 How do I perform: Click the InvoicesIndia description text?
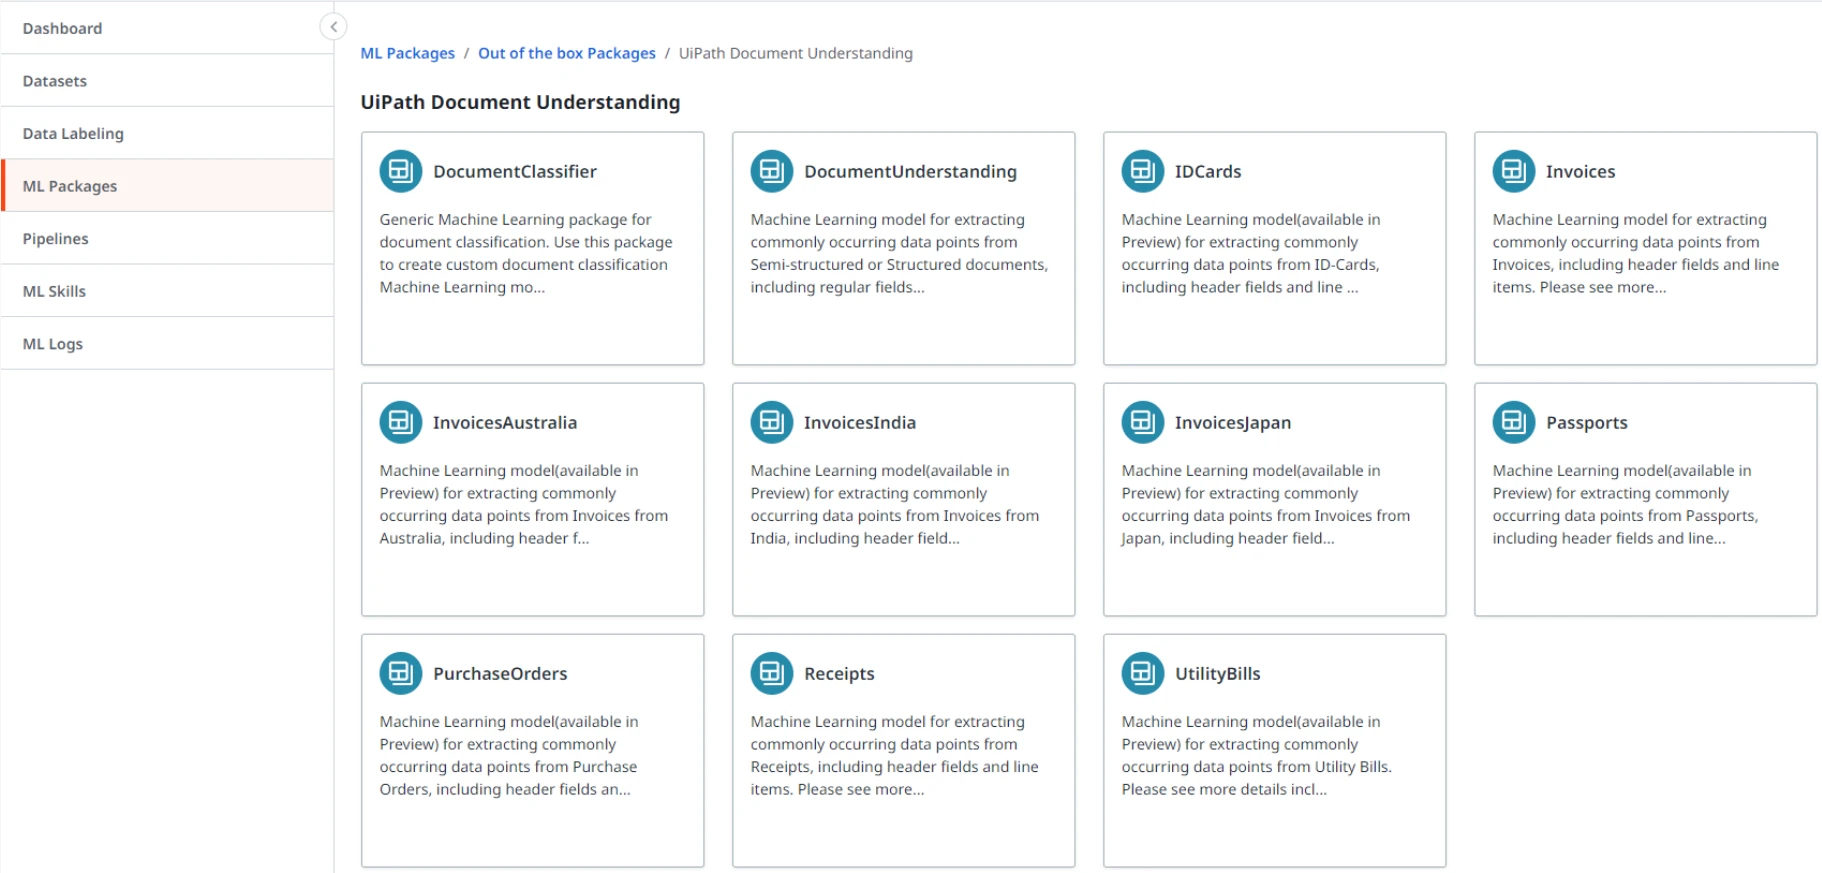coord(895,504)
